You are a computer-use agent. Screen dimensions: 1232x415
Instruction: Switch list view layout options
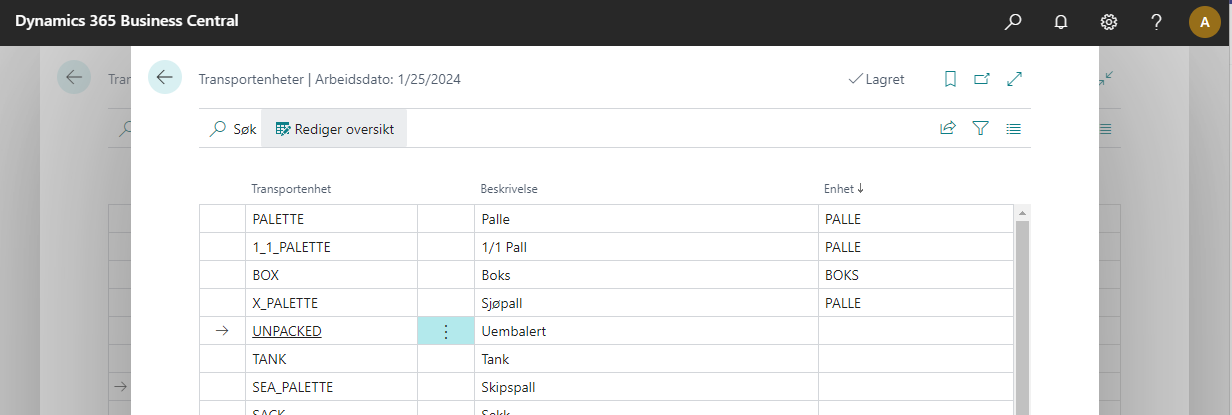click(x=1013, y=129)
